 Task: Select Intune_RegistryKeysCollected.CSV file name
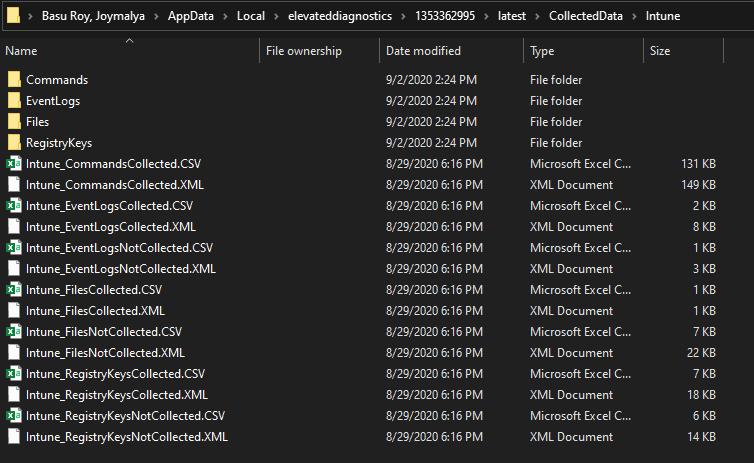point(115,374)
